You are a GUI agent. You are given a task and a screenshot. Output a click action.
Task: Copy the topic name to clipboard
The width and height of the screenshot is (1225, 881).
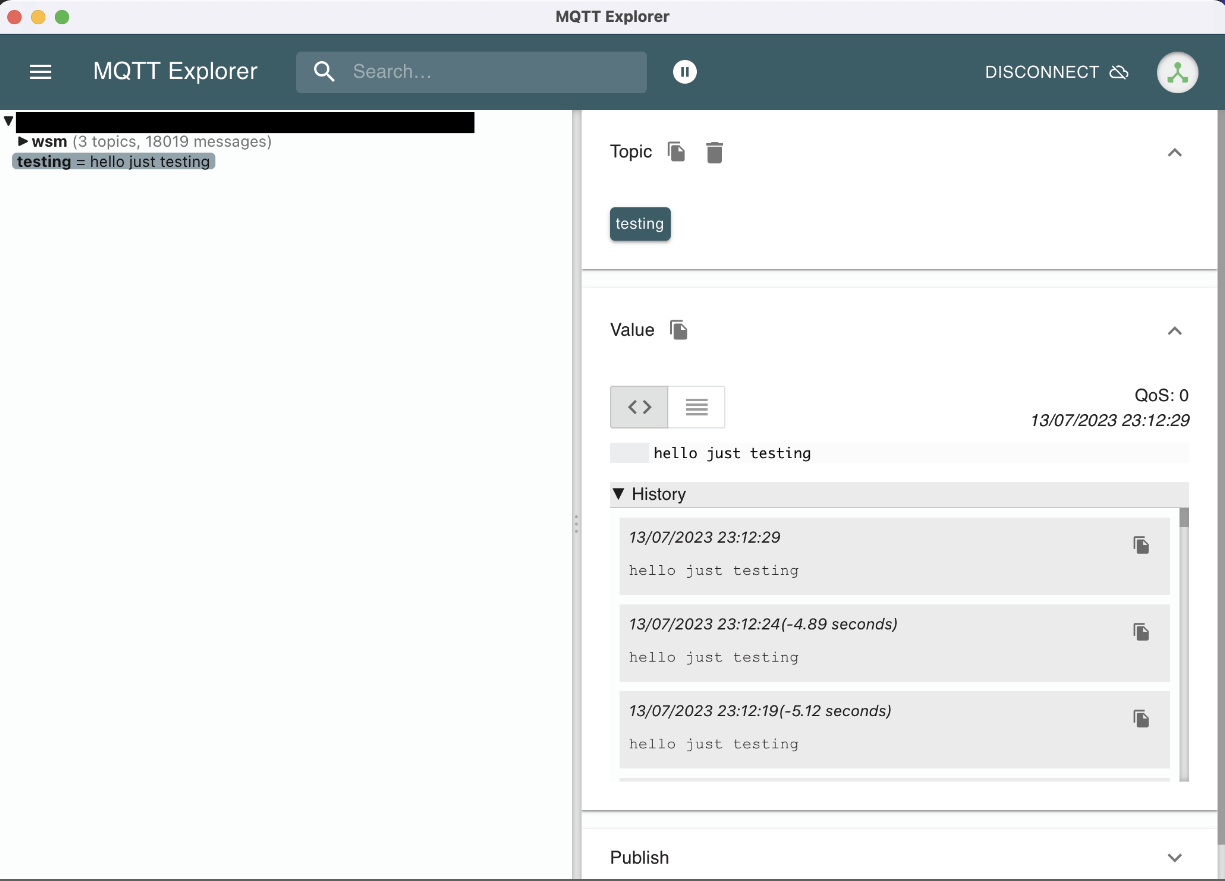click(676, 152)
